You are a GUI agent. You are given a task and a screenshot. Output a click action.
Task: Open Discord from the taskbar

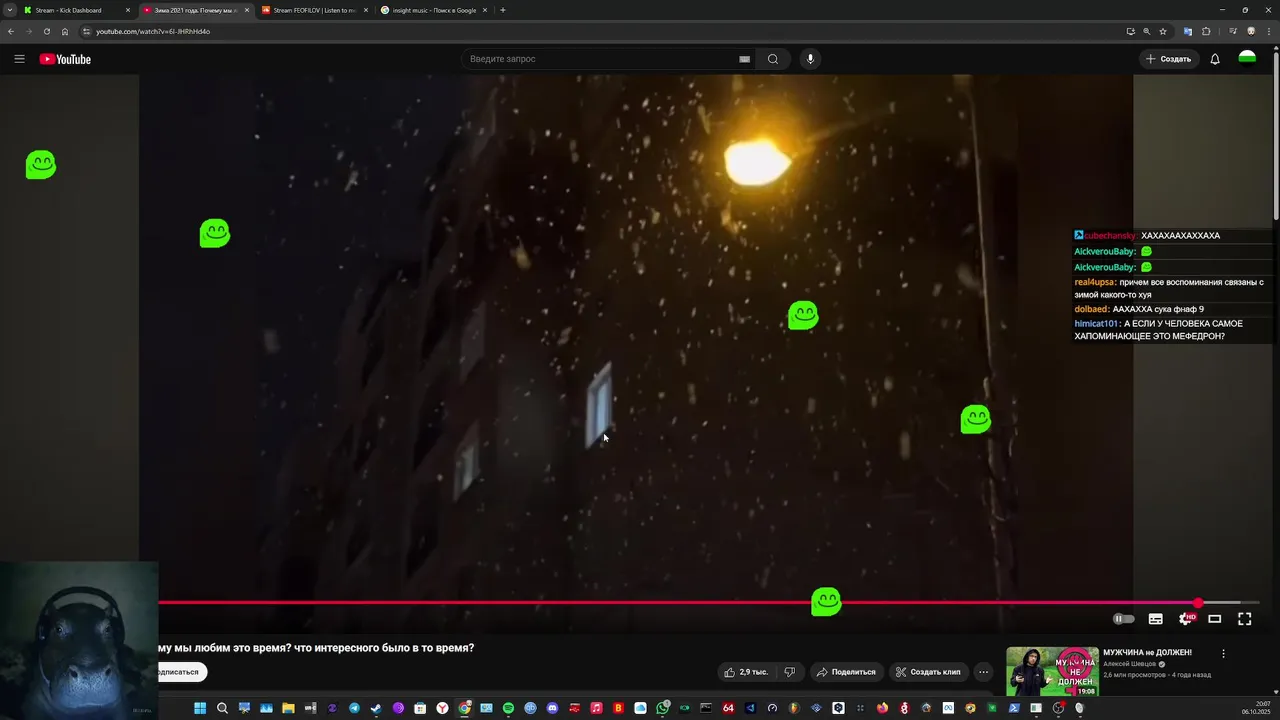click(x=552, y=708)
